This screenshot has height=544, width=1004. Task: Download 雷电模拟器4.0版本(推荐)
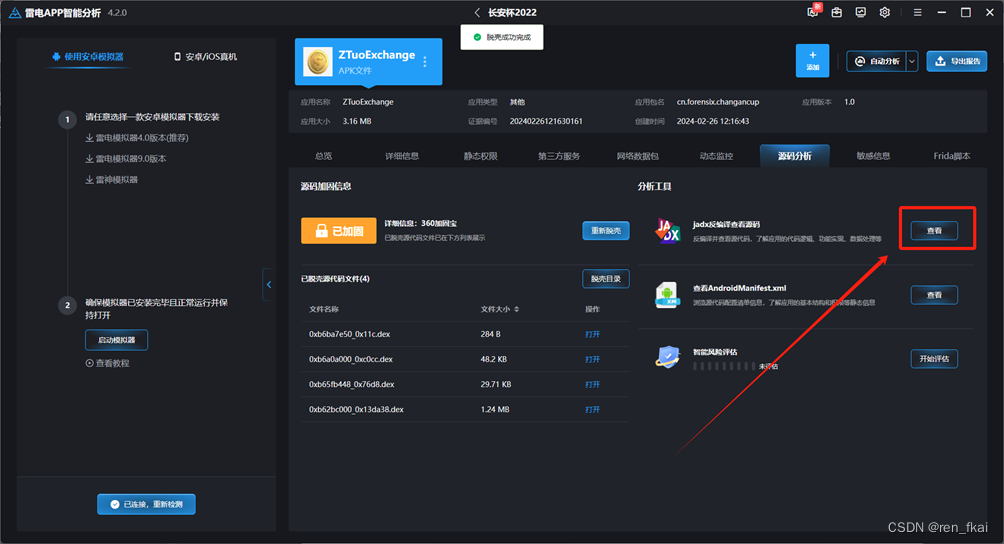point(136,138)
